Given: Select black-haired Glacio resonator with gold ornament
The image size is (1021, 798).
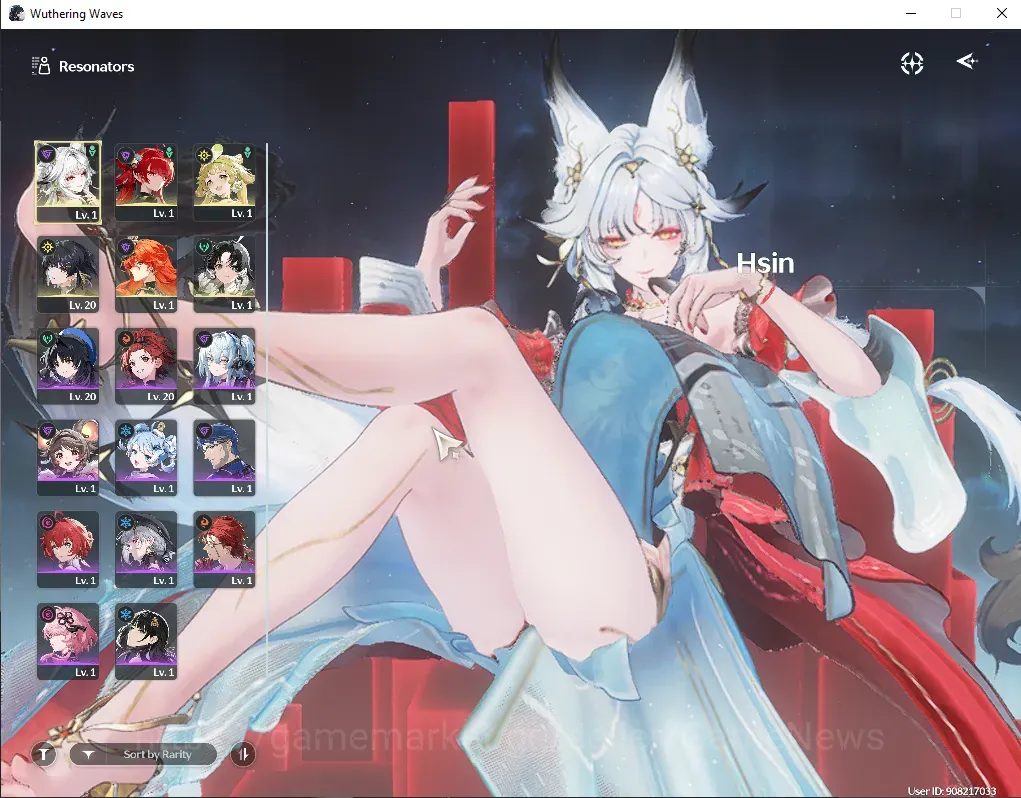Looking at the screenshot, I should [x=146, y=642].
